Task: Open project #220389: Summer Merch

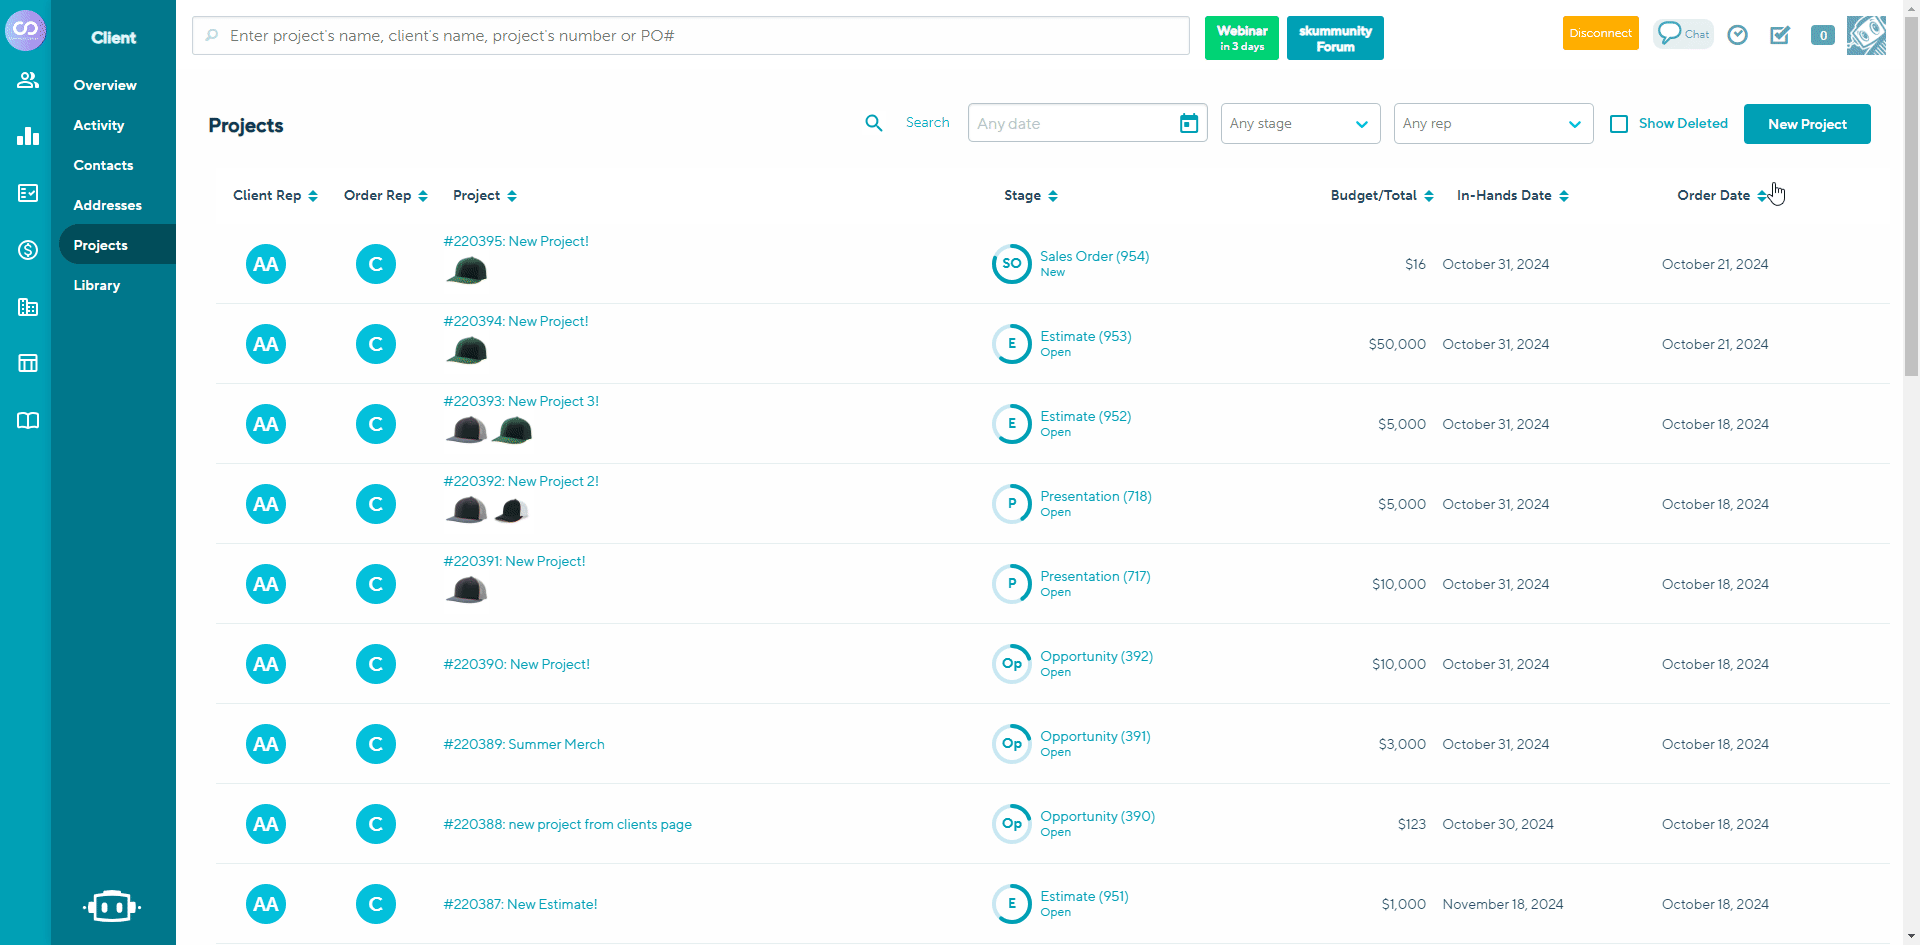Action: pos(524,744)
